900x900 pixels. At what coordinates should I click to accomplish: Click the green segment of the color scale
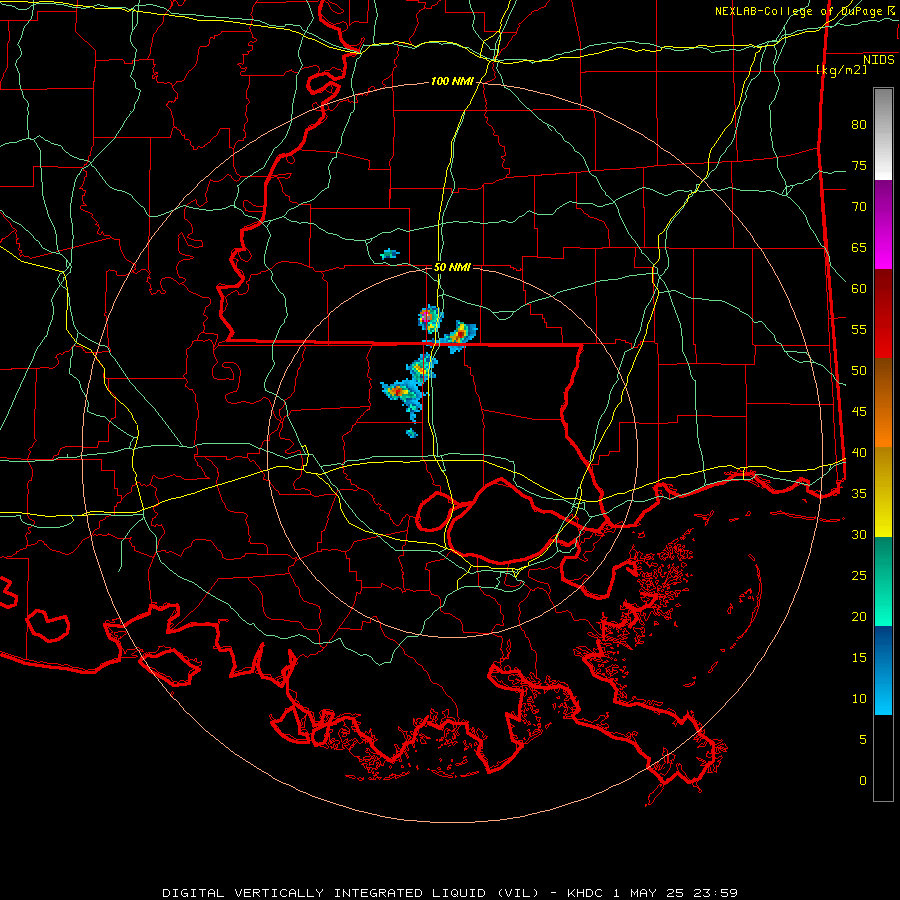coord(883,581)
